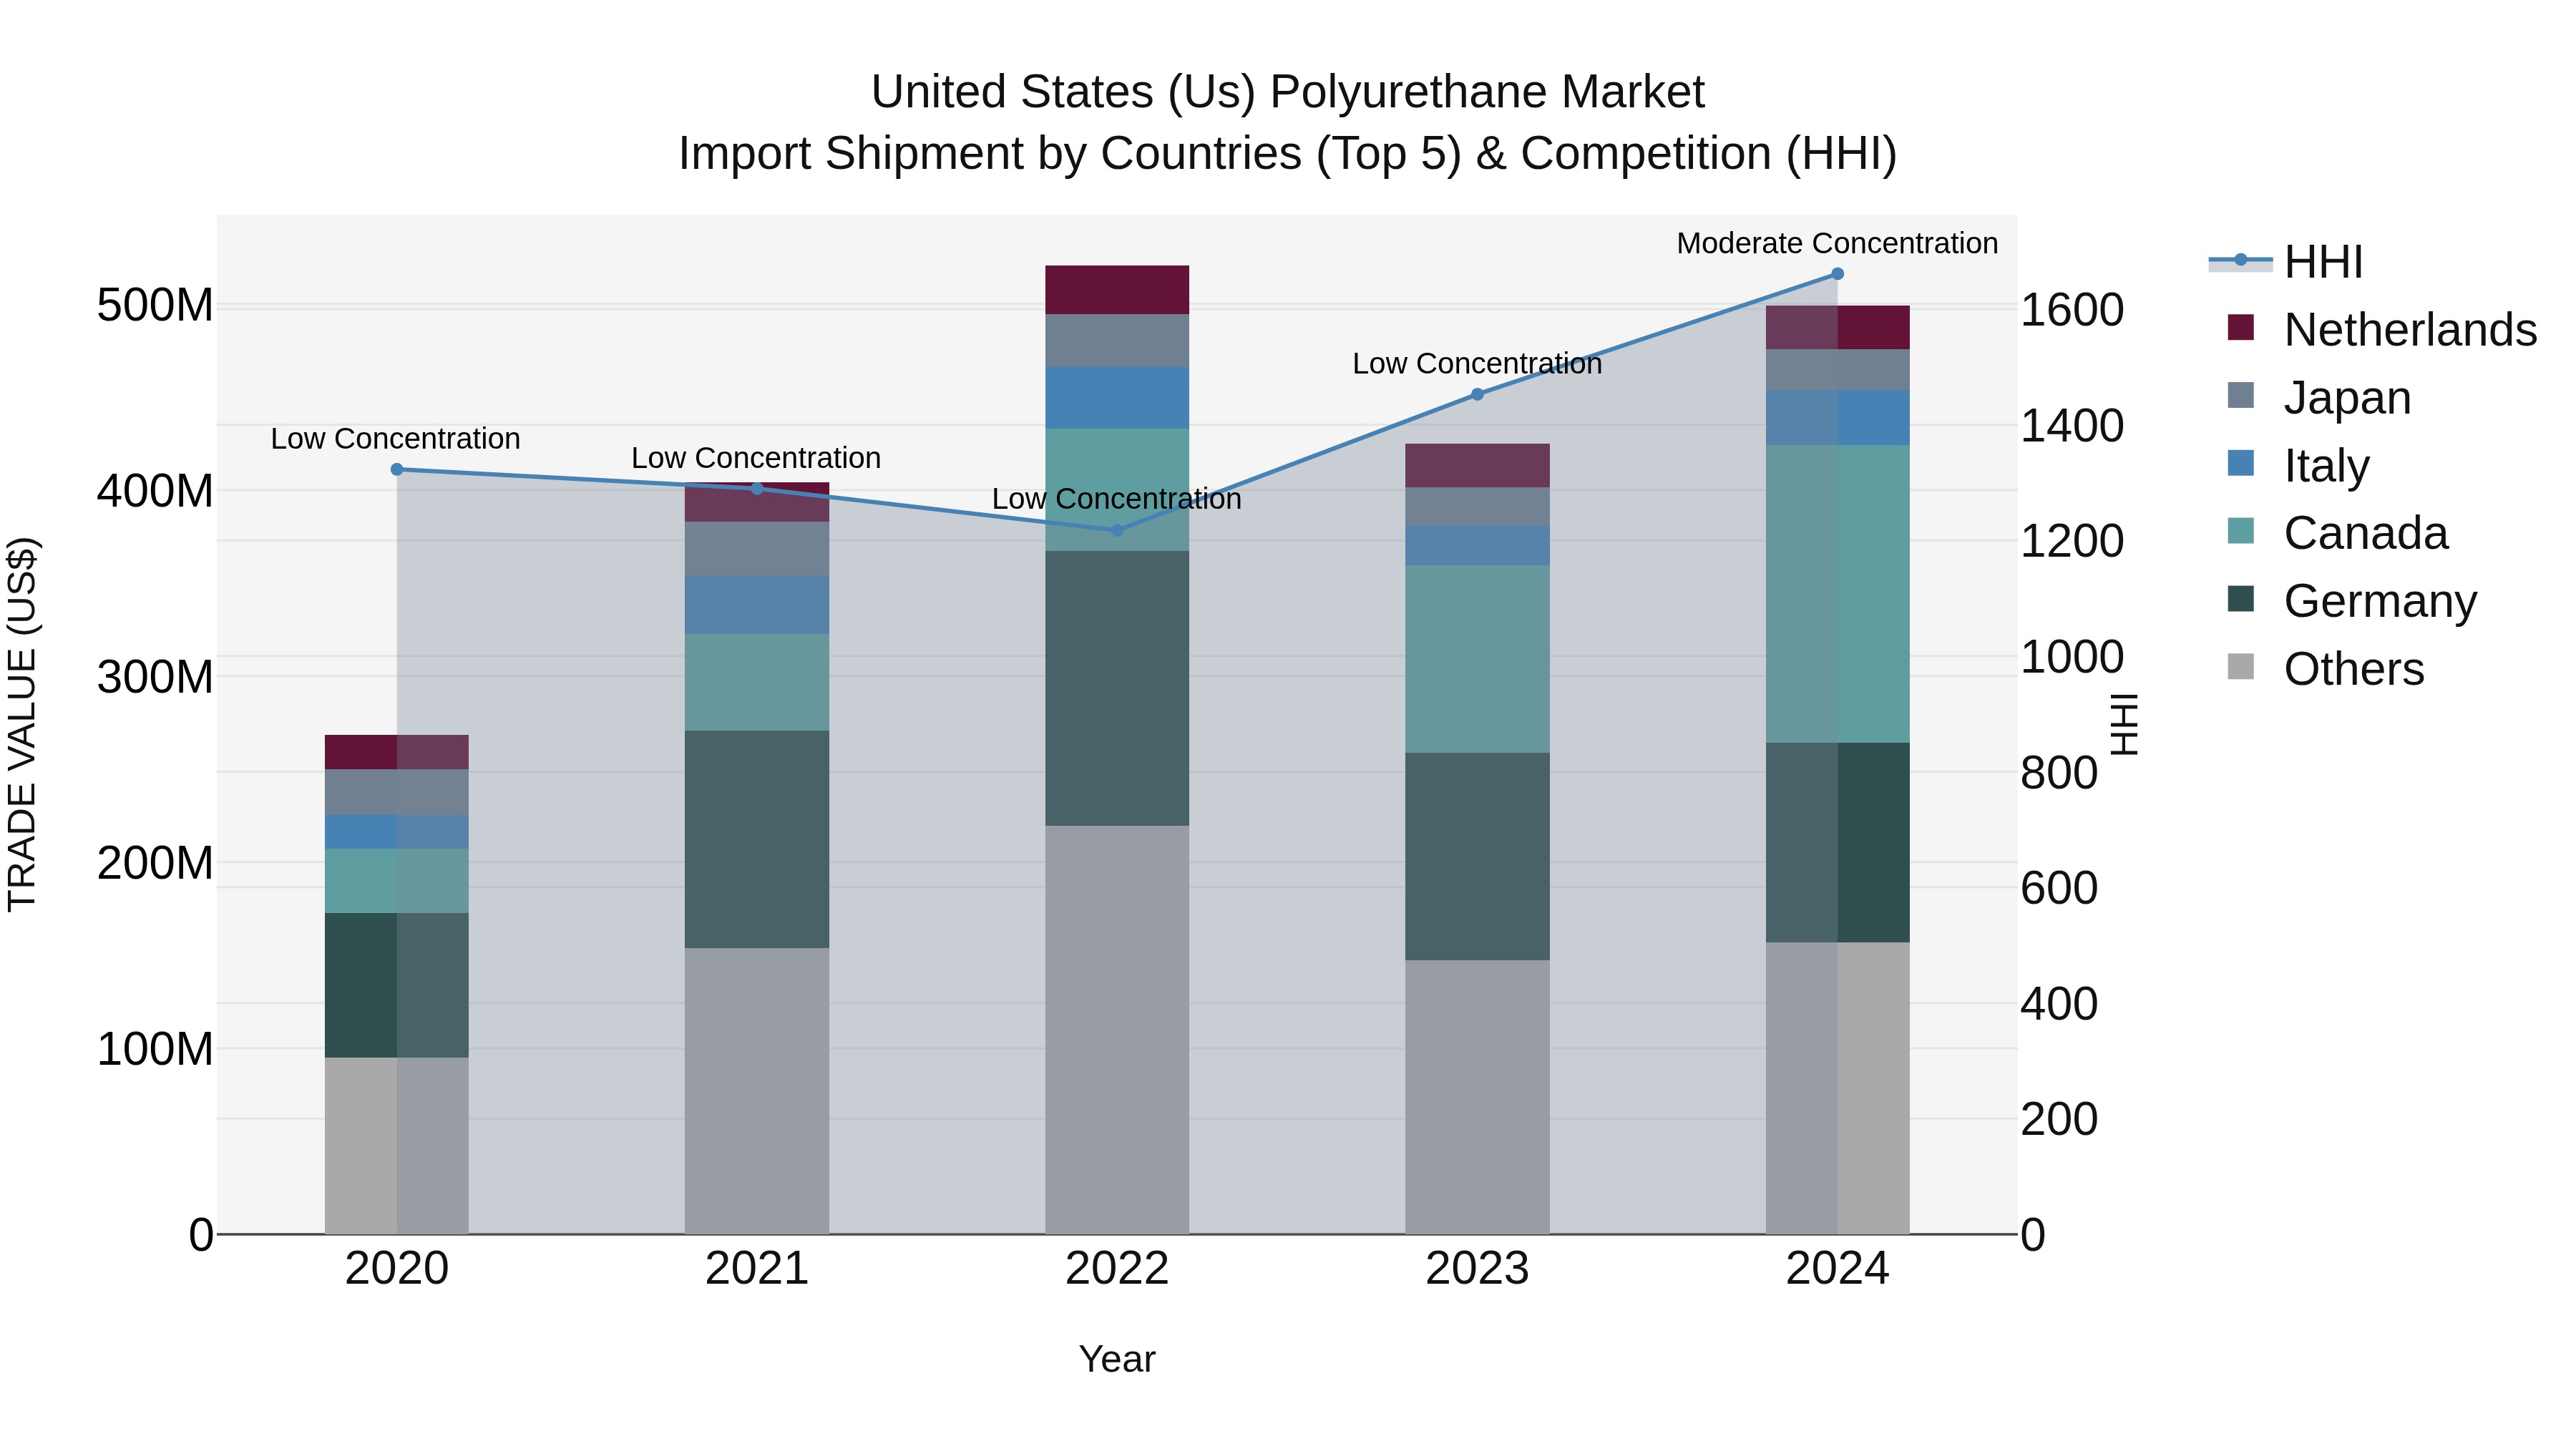Viewport: 2576px width, 1449px height.
Task: Click Low Concentration label above 2023
Action: [1477, 364]
